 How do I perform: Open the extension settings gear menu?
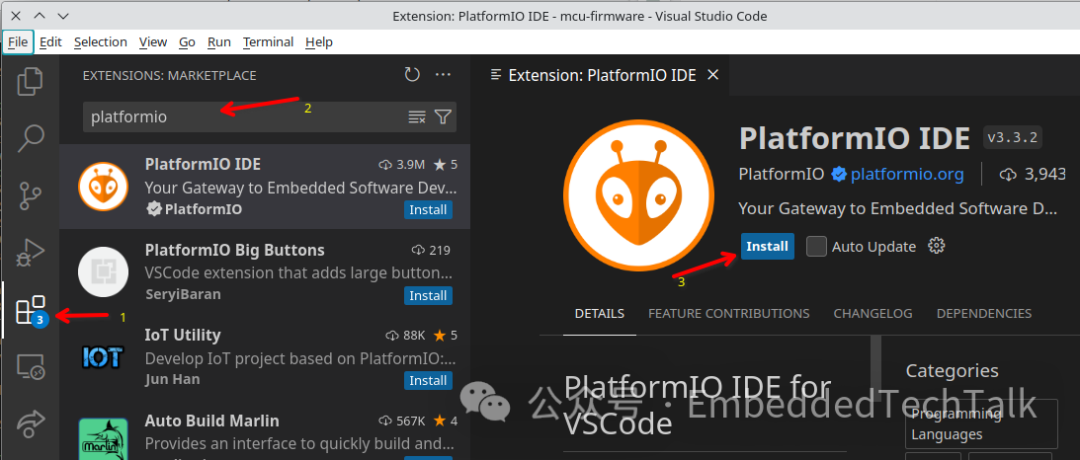[936, 246]
